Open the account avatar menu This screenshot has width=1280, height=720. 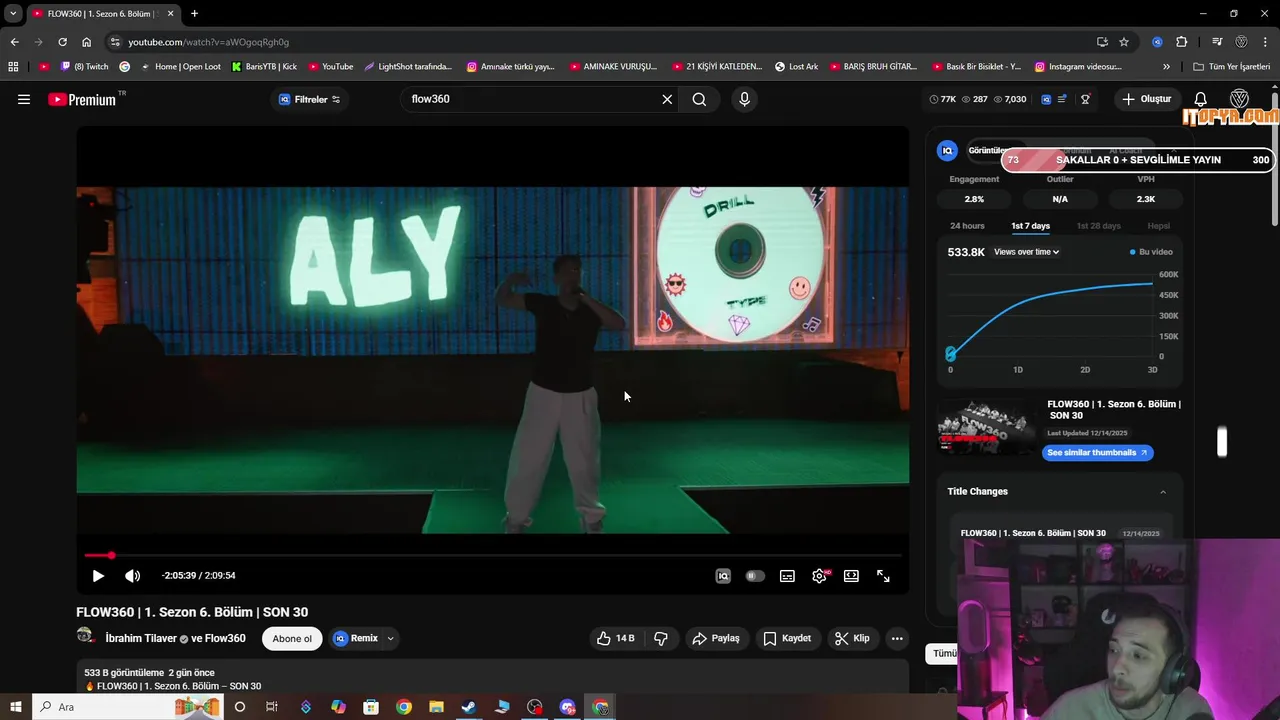point(1239,99)
